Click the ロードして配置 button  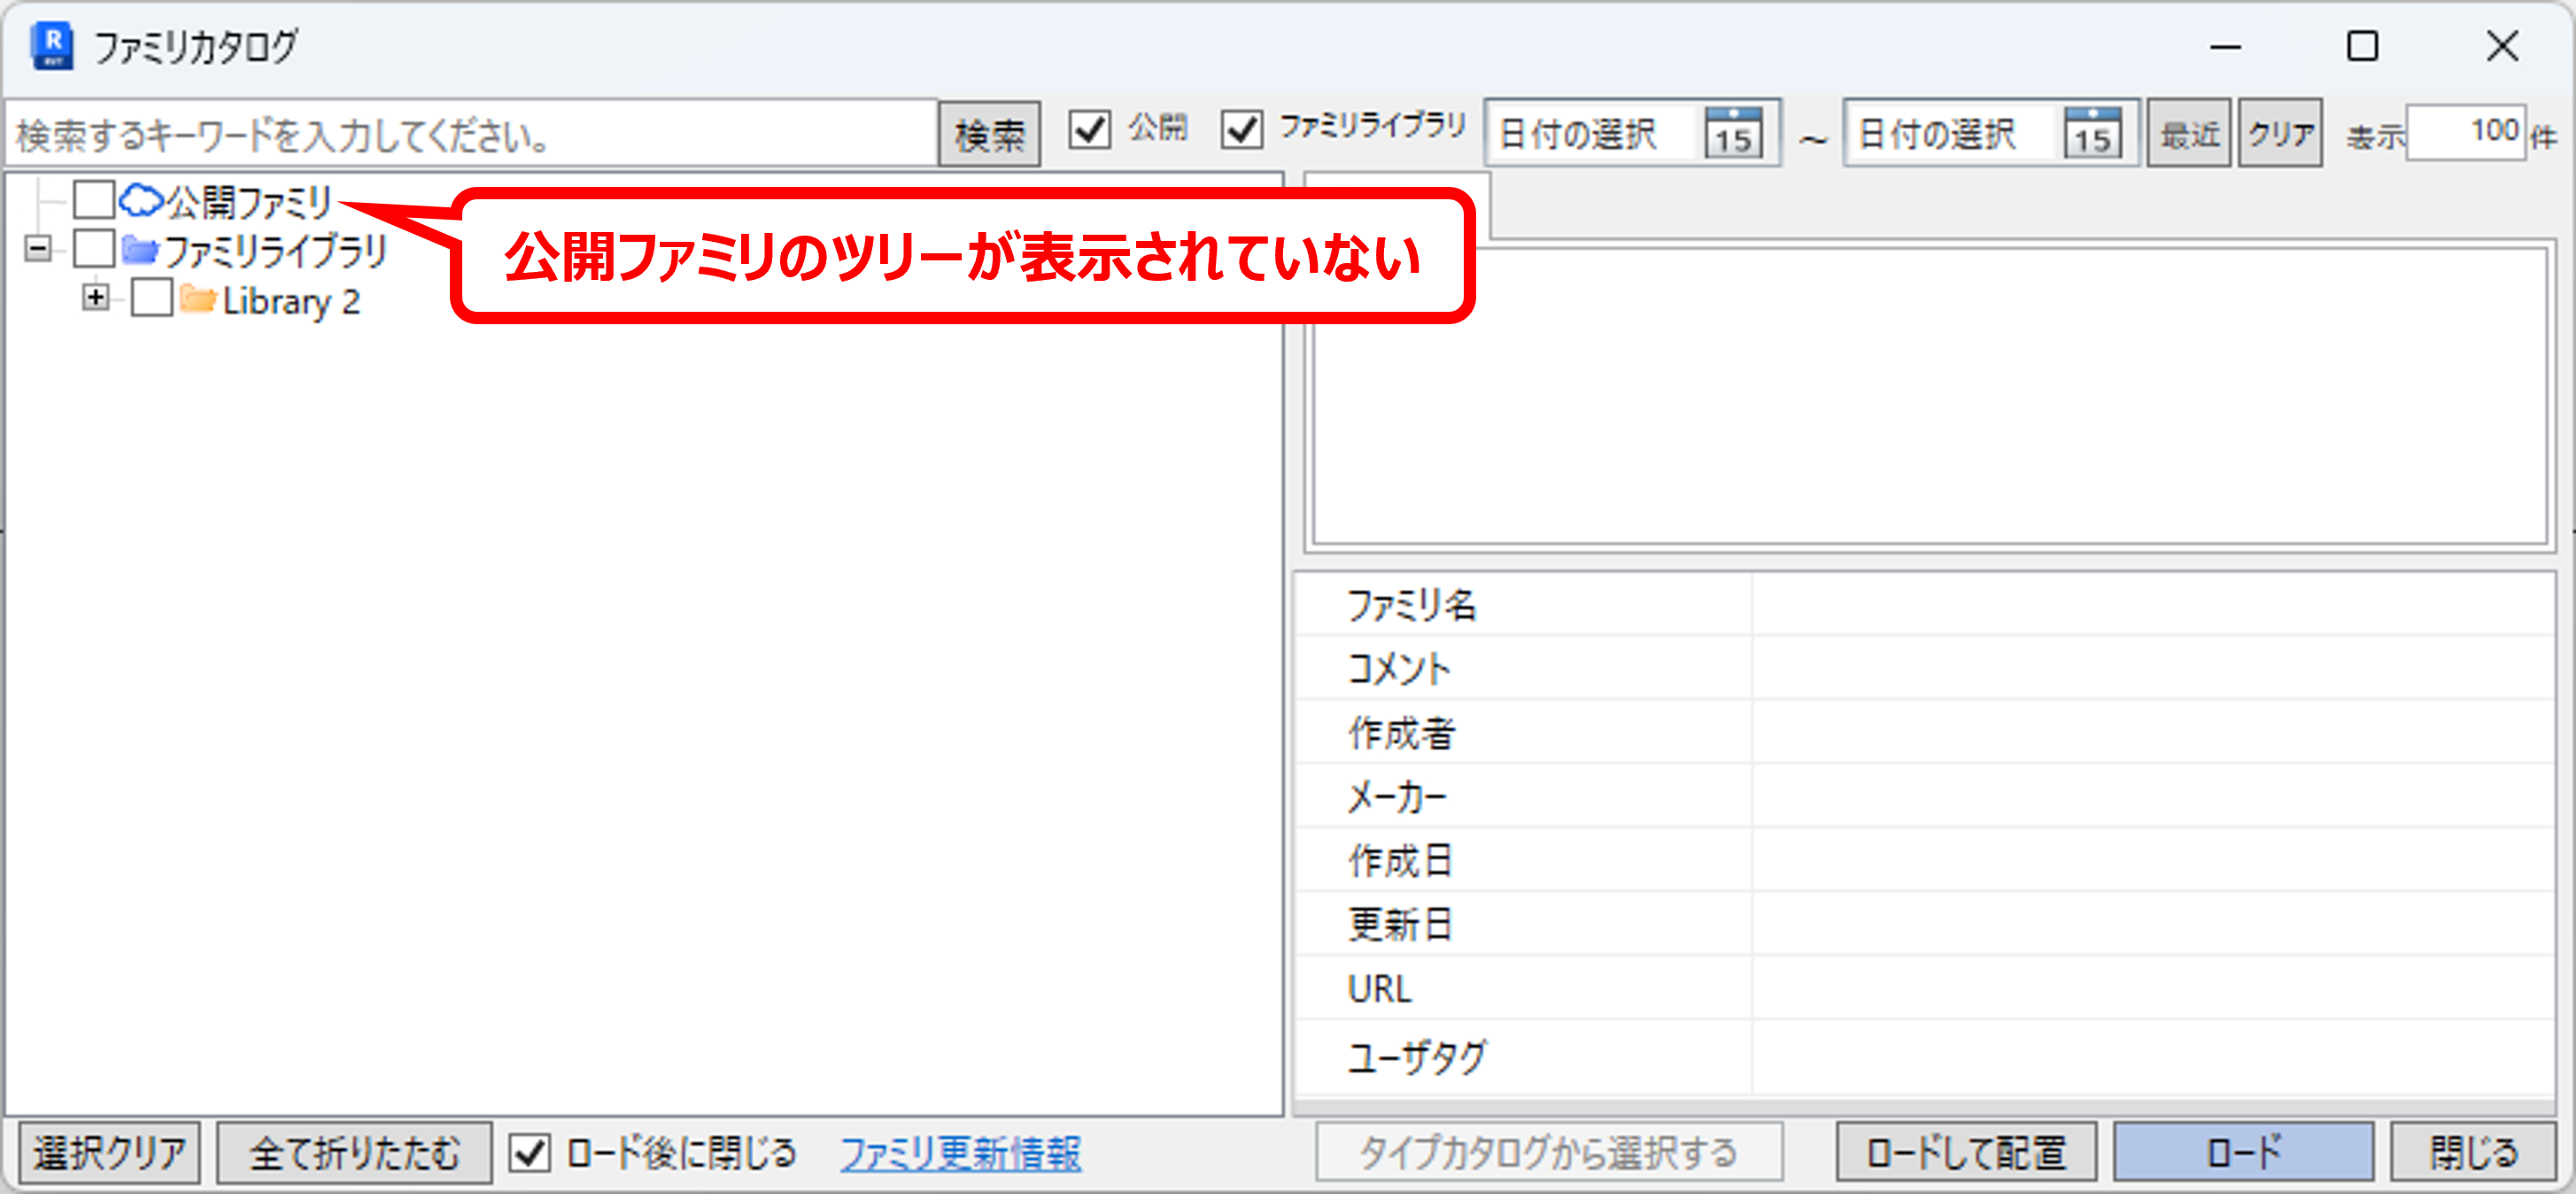click(1966, 1153)
